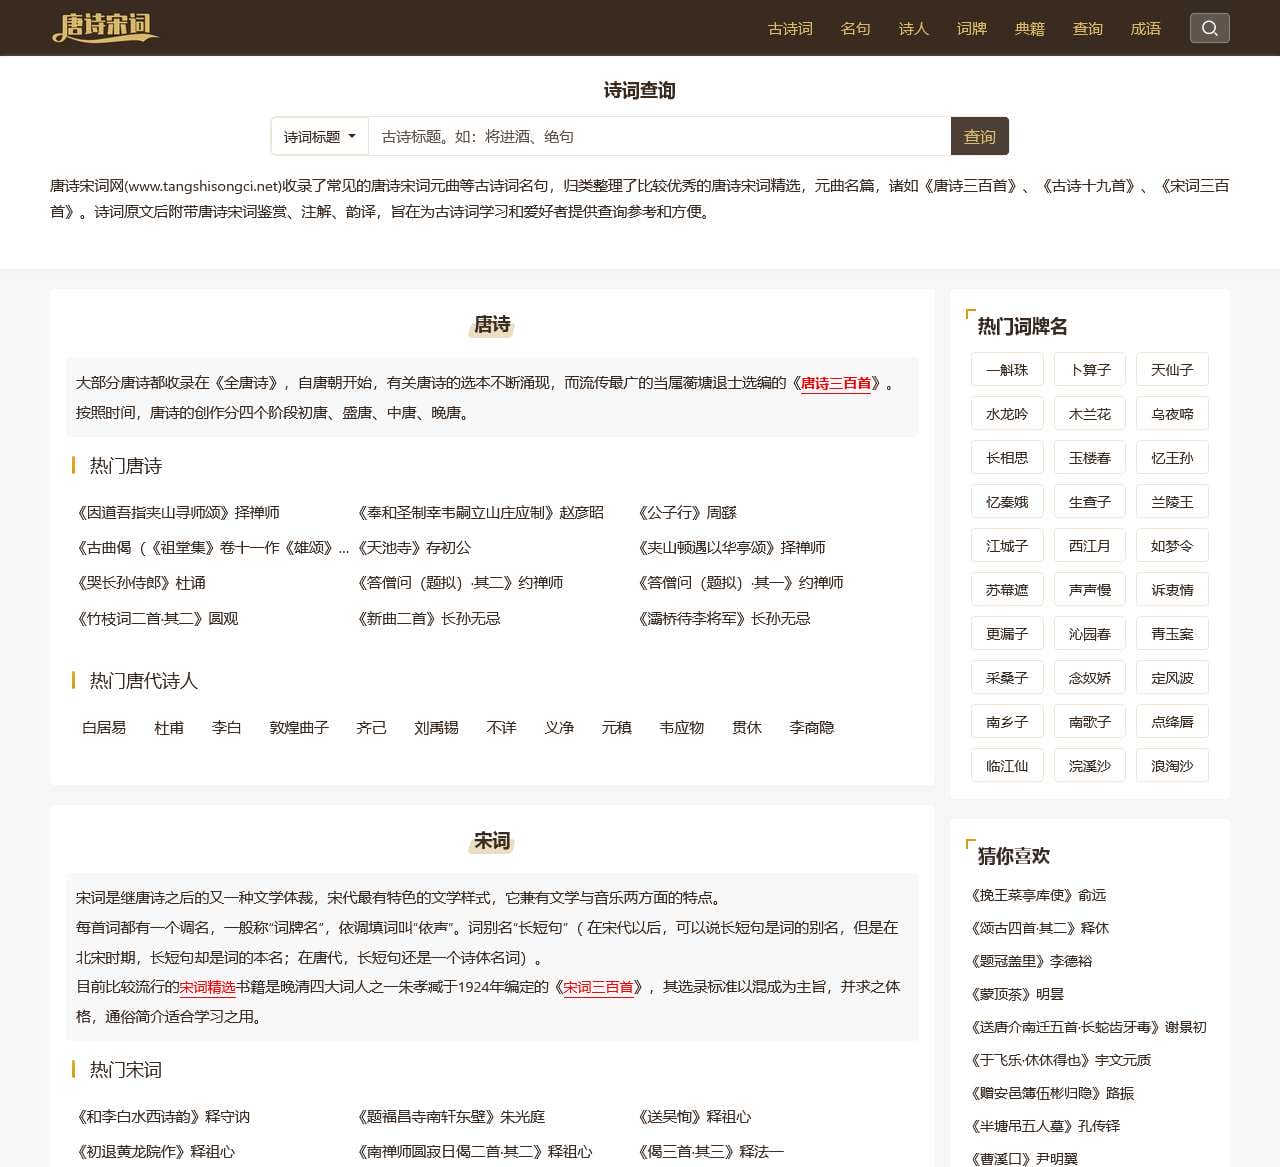The height and width of the screenshot is (1167, 1280).
Task: Click the 念奴娇 cipai button
Action: click(1089, 677)
